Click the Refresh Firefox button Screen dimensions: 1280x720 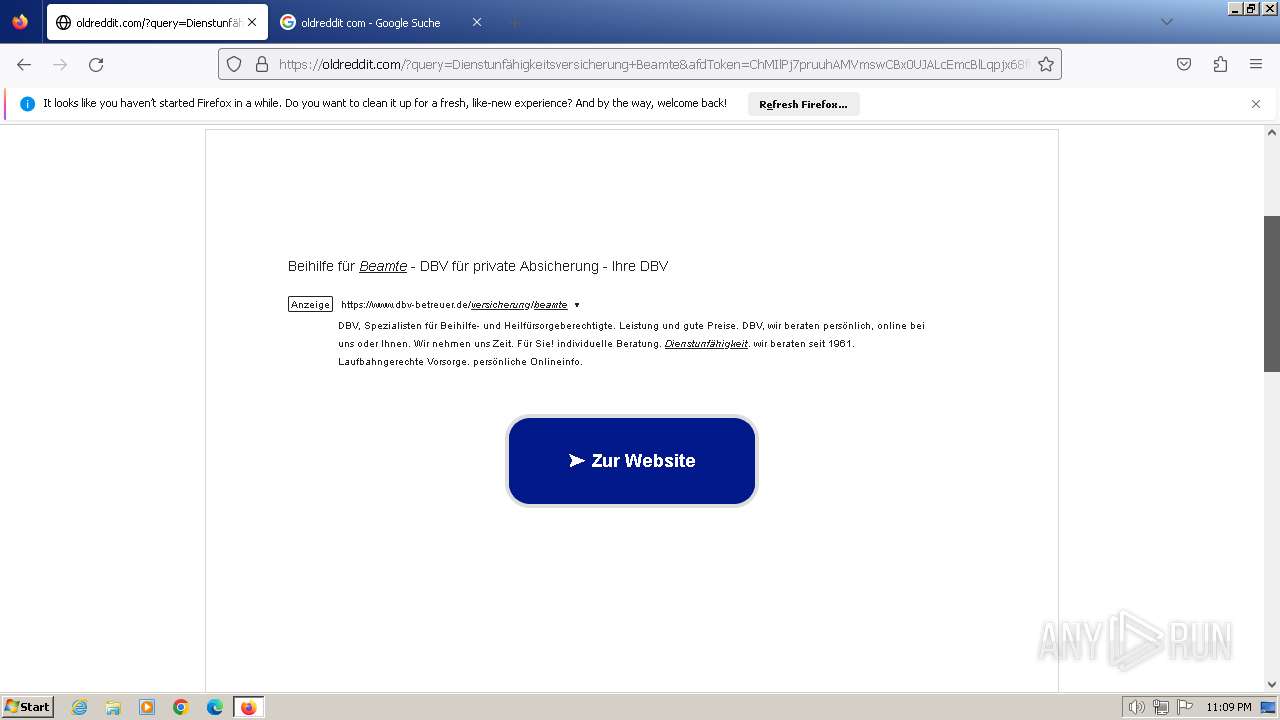click(803, 104)
